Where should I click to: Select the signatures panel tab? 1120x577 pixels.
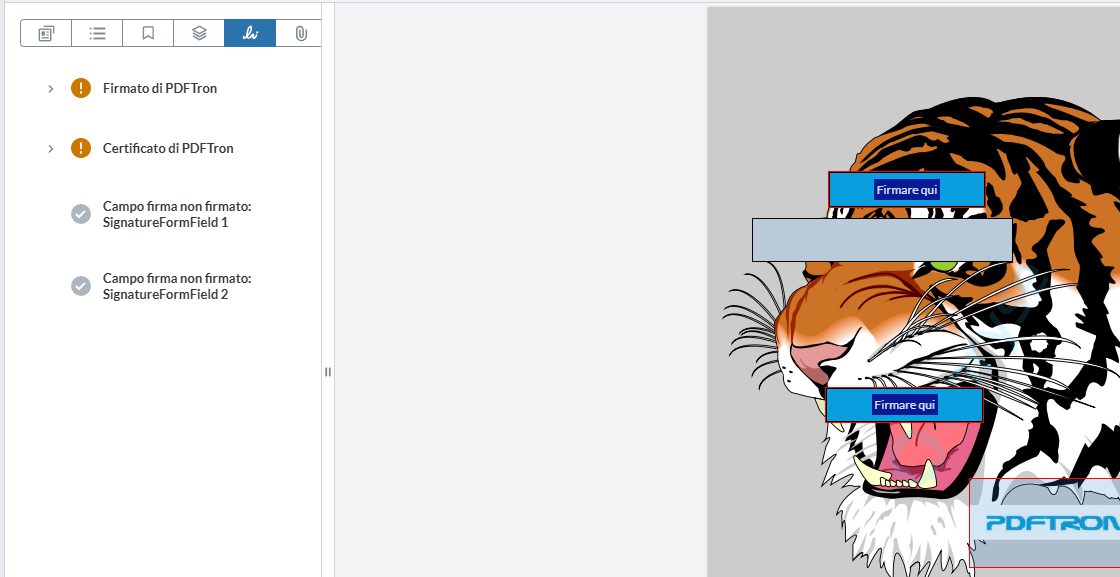click(250, 33)
